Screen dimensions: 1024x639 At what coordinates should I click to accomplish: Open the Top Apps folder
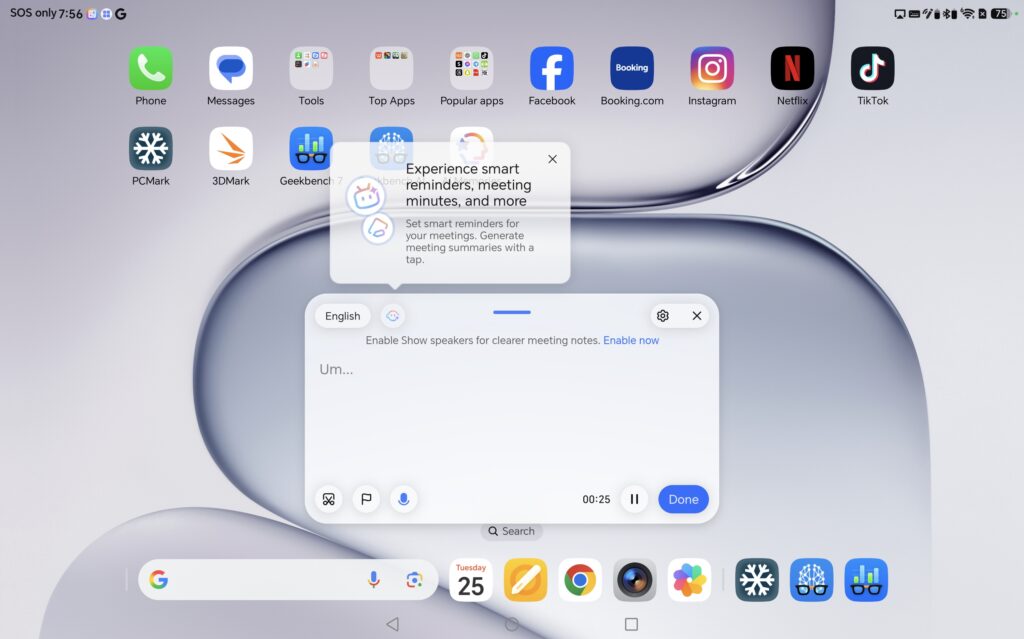tap(391, 68)
